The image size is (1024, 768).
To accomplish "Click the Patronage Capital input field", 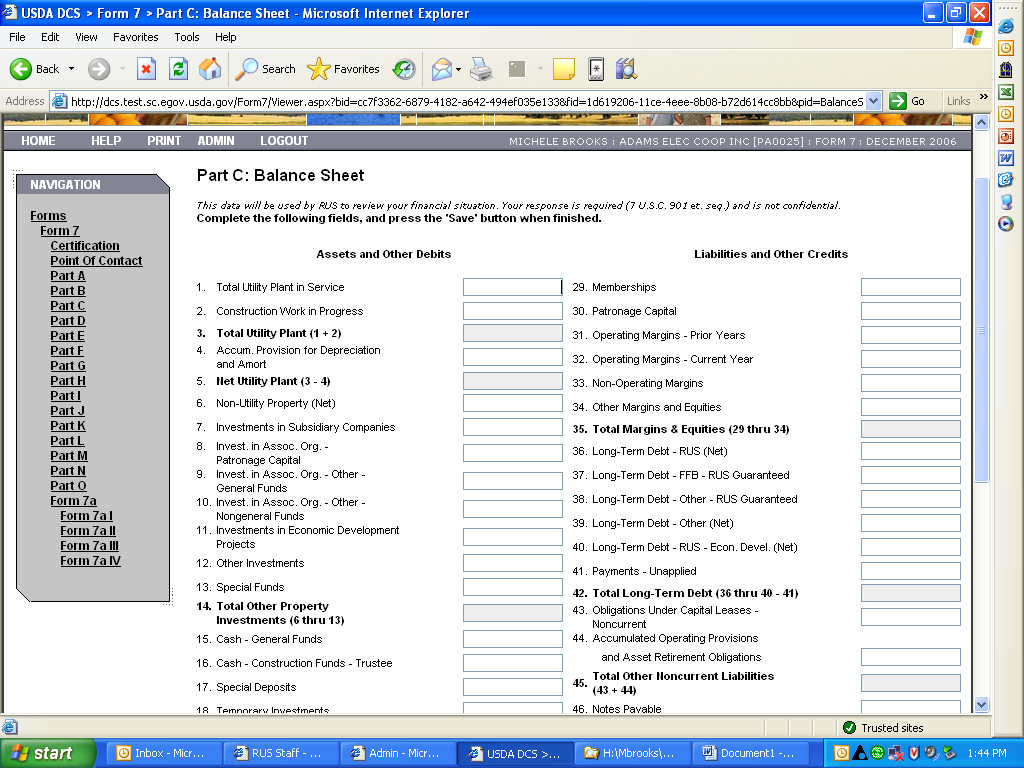I will click(x=910, y=311).
